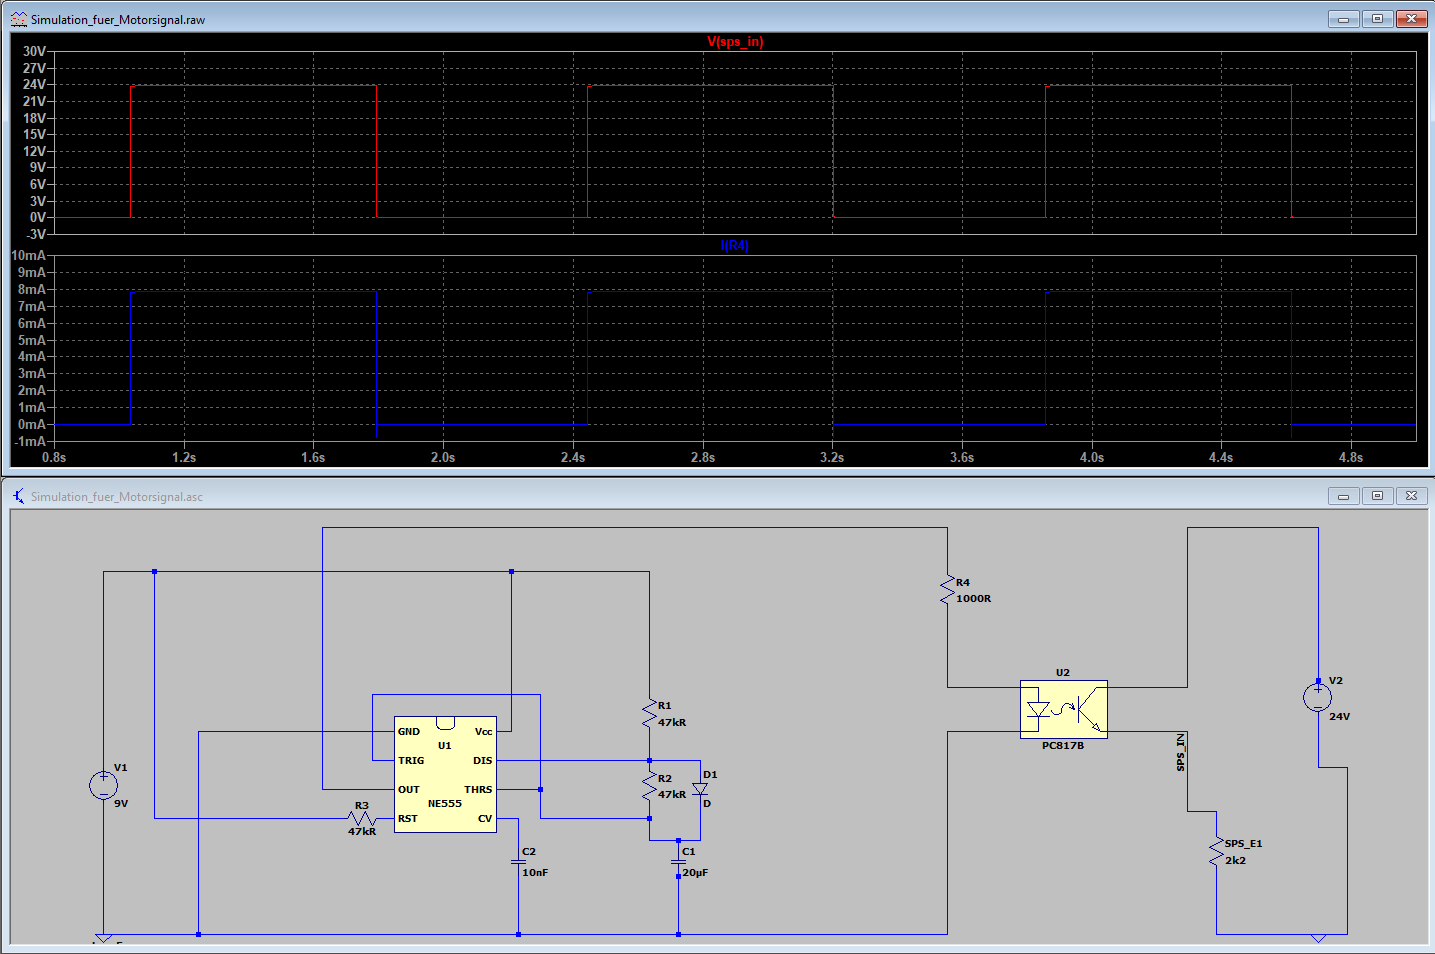This screenshot has width=1435, height=954.
Task: Select diode D1 symbol
Action: point(700,789)
